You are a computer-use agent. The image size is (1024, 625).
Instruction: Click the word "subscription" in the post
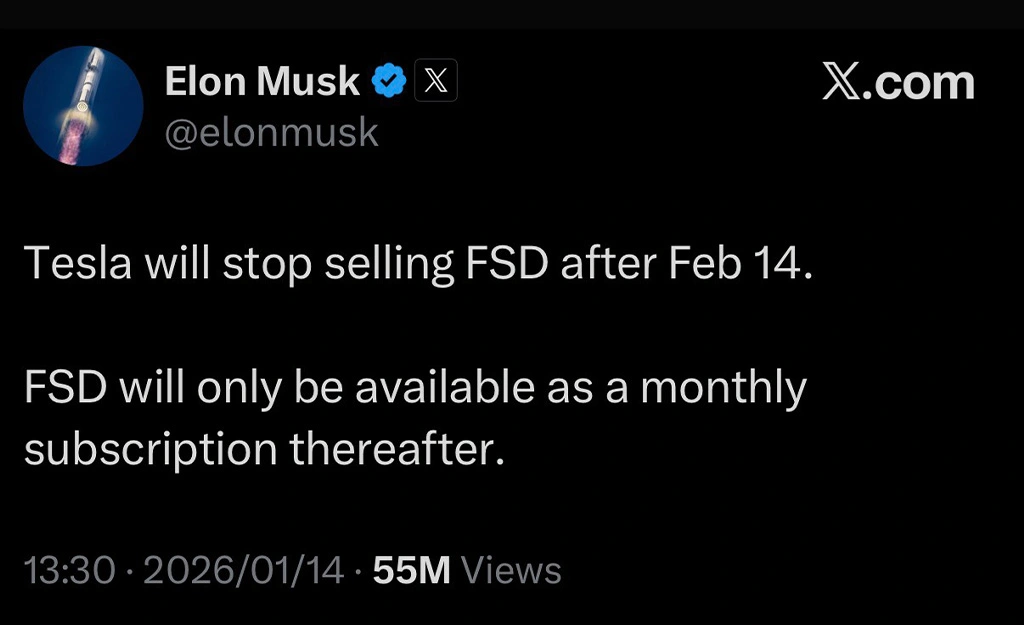pos(150,448)
